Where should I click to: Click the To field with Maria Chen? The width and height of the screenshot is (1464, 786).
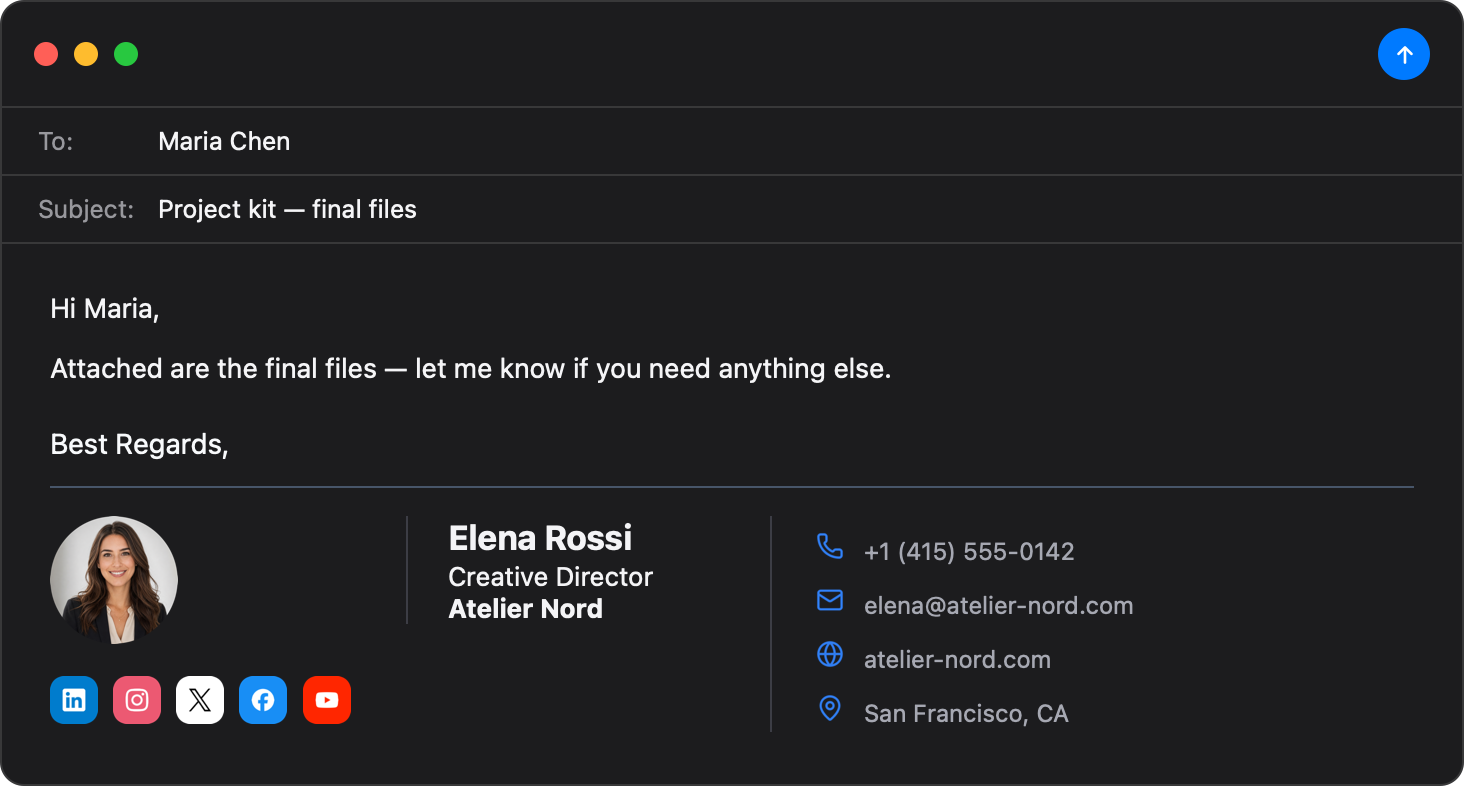(732, 141)
